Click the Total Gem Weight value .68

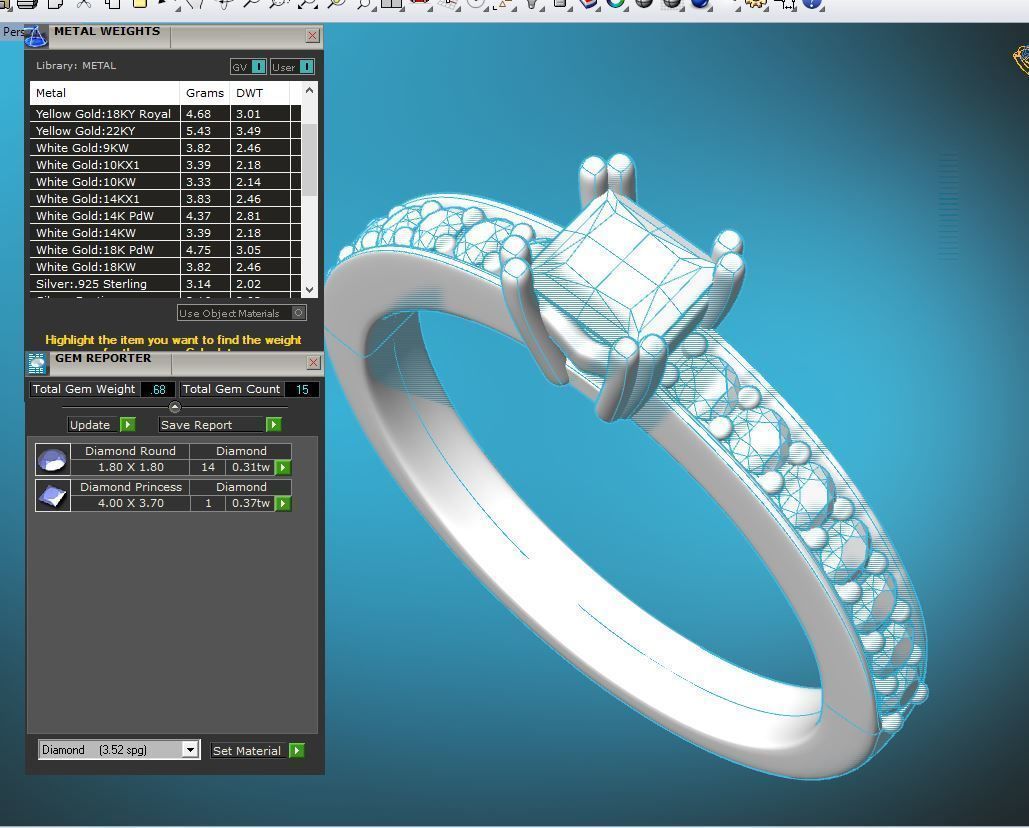[158, 389]
